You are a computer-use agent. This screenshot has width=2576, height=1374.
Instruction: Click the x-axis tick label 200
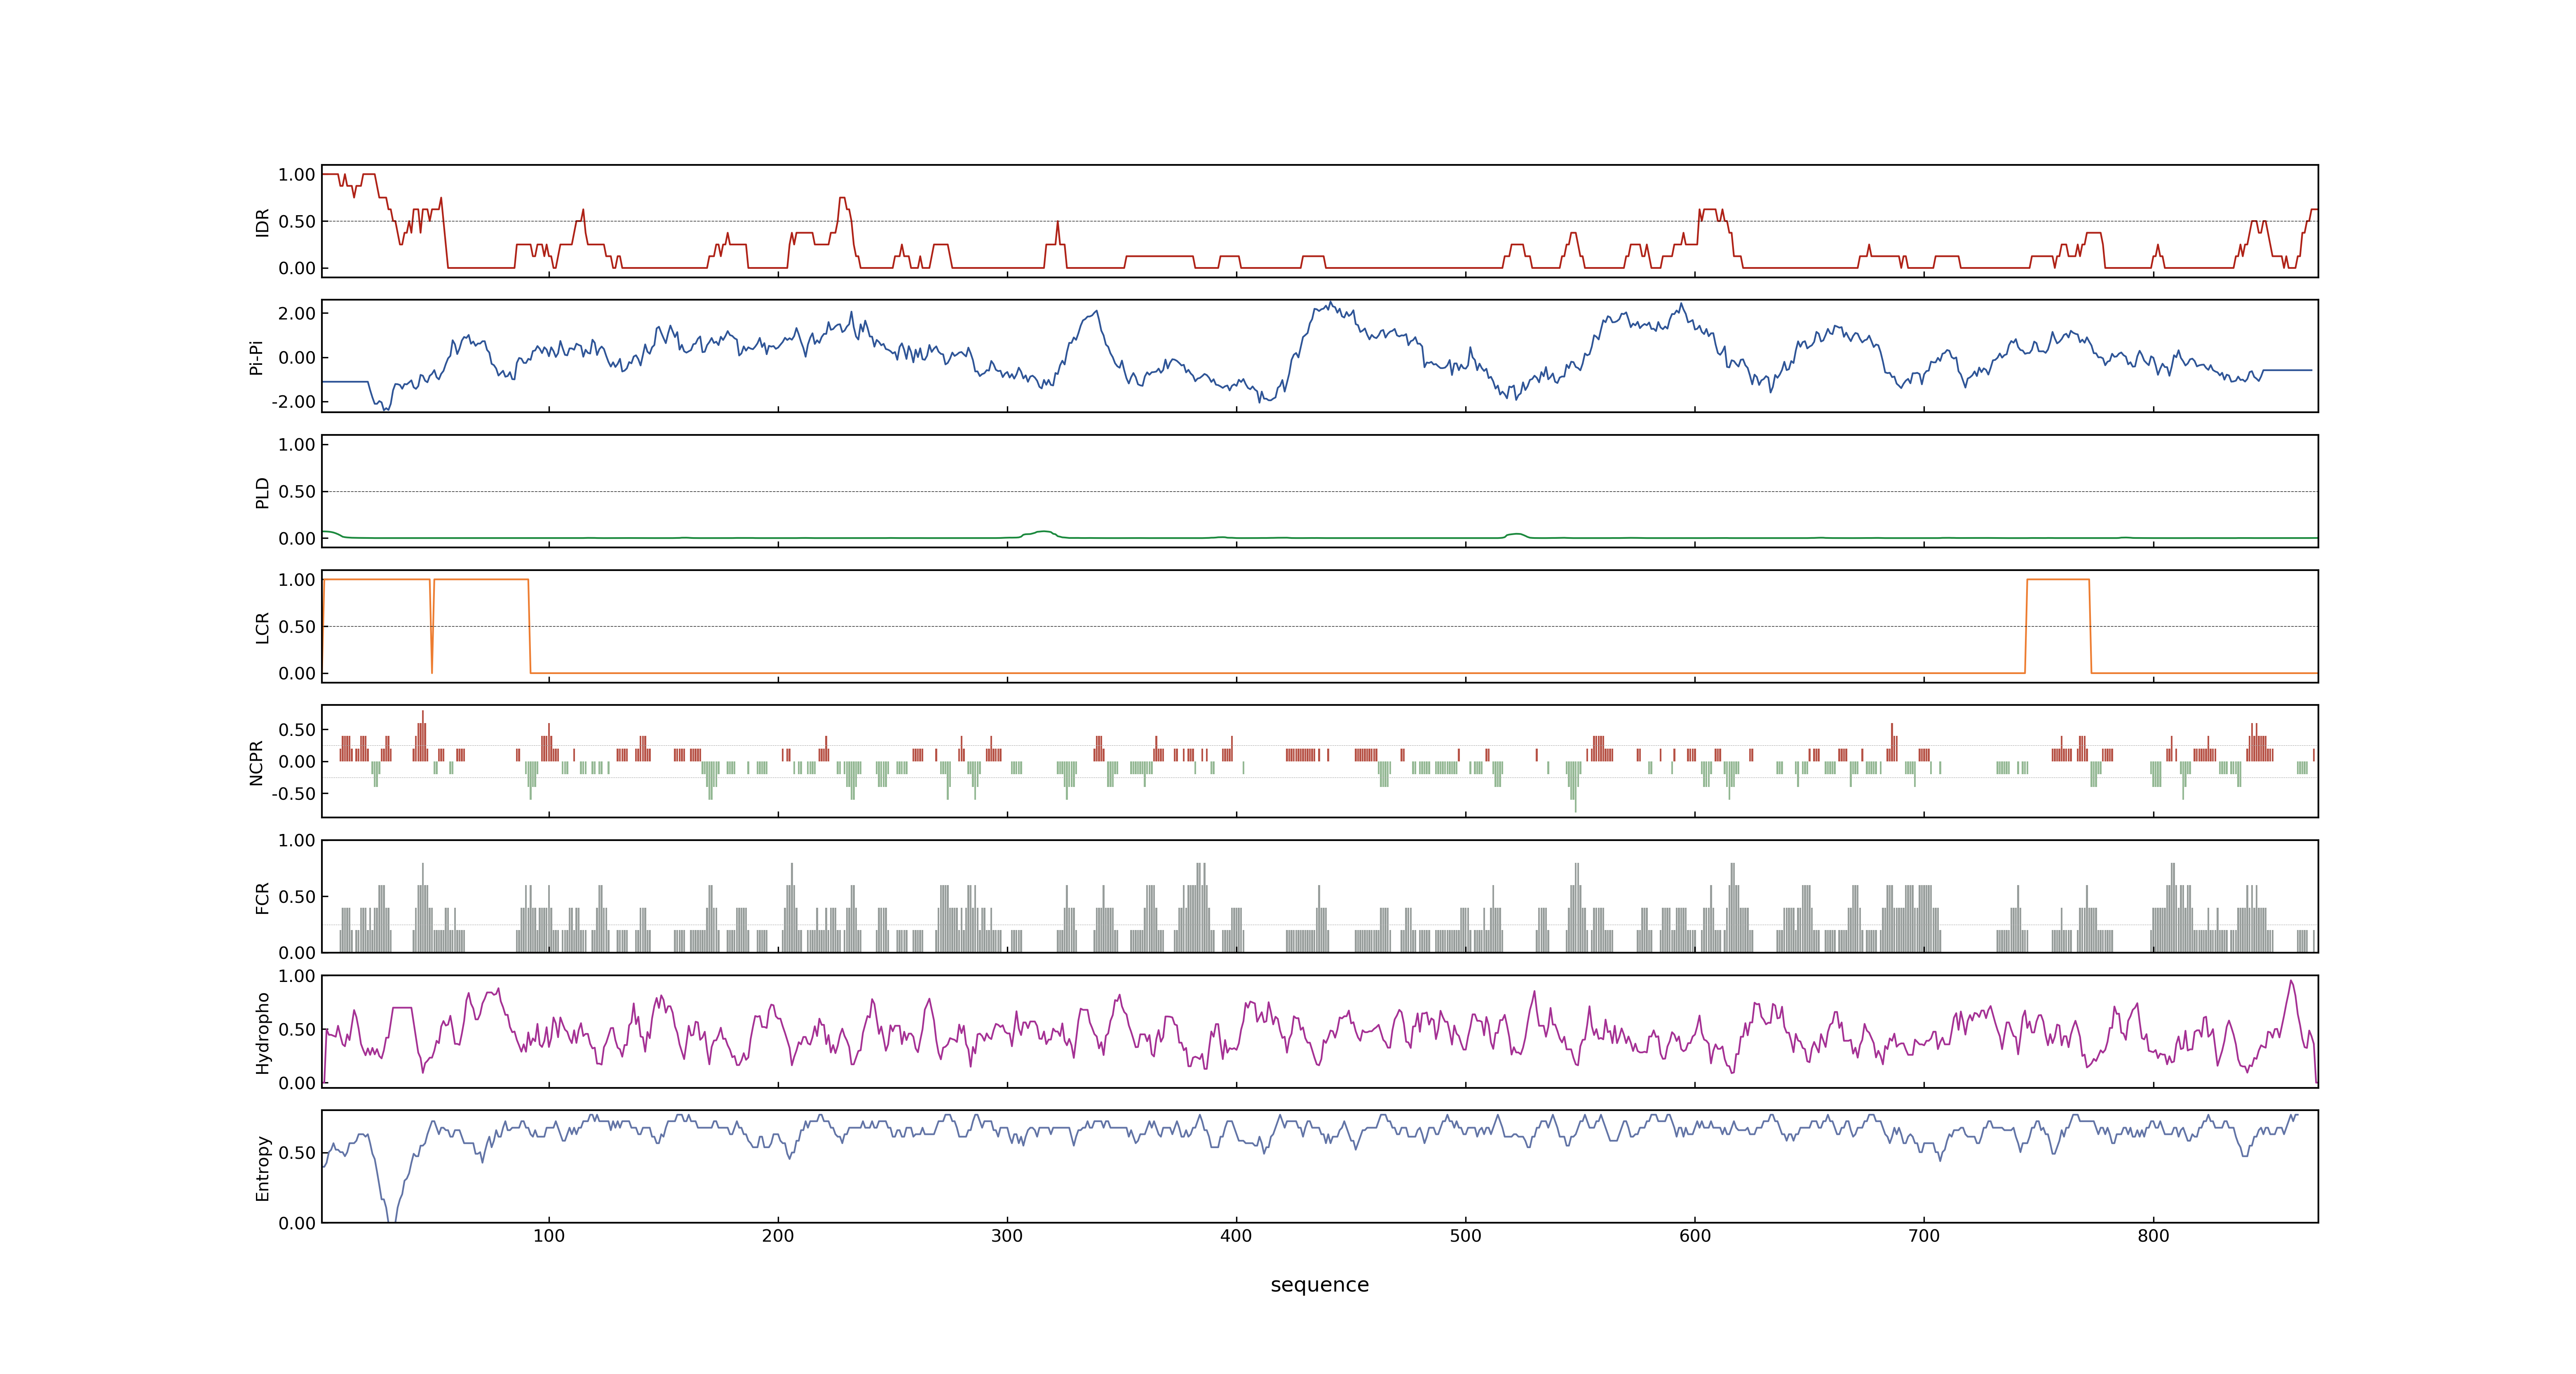click(x=778, y=1236)
